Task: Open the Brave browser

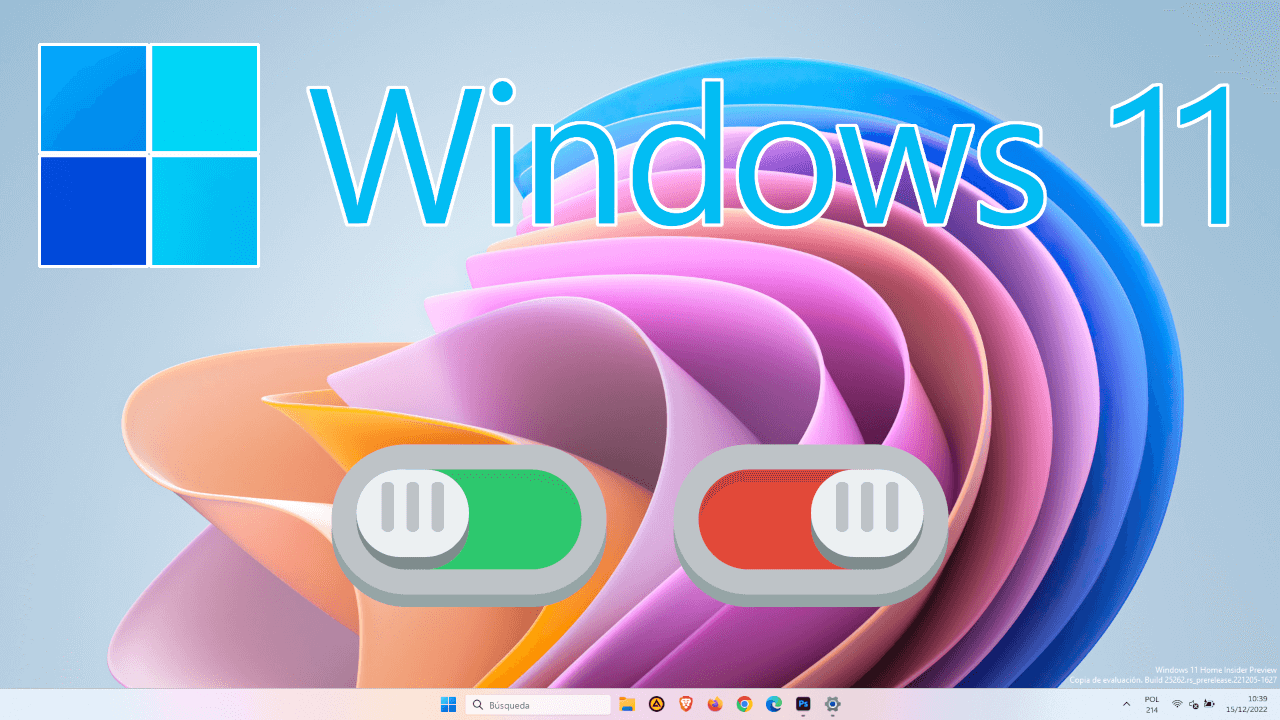Action: 686,704
